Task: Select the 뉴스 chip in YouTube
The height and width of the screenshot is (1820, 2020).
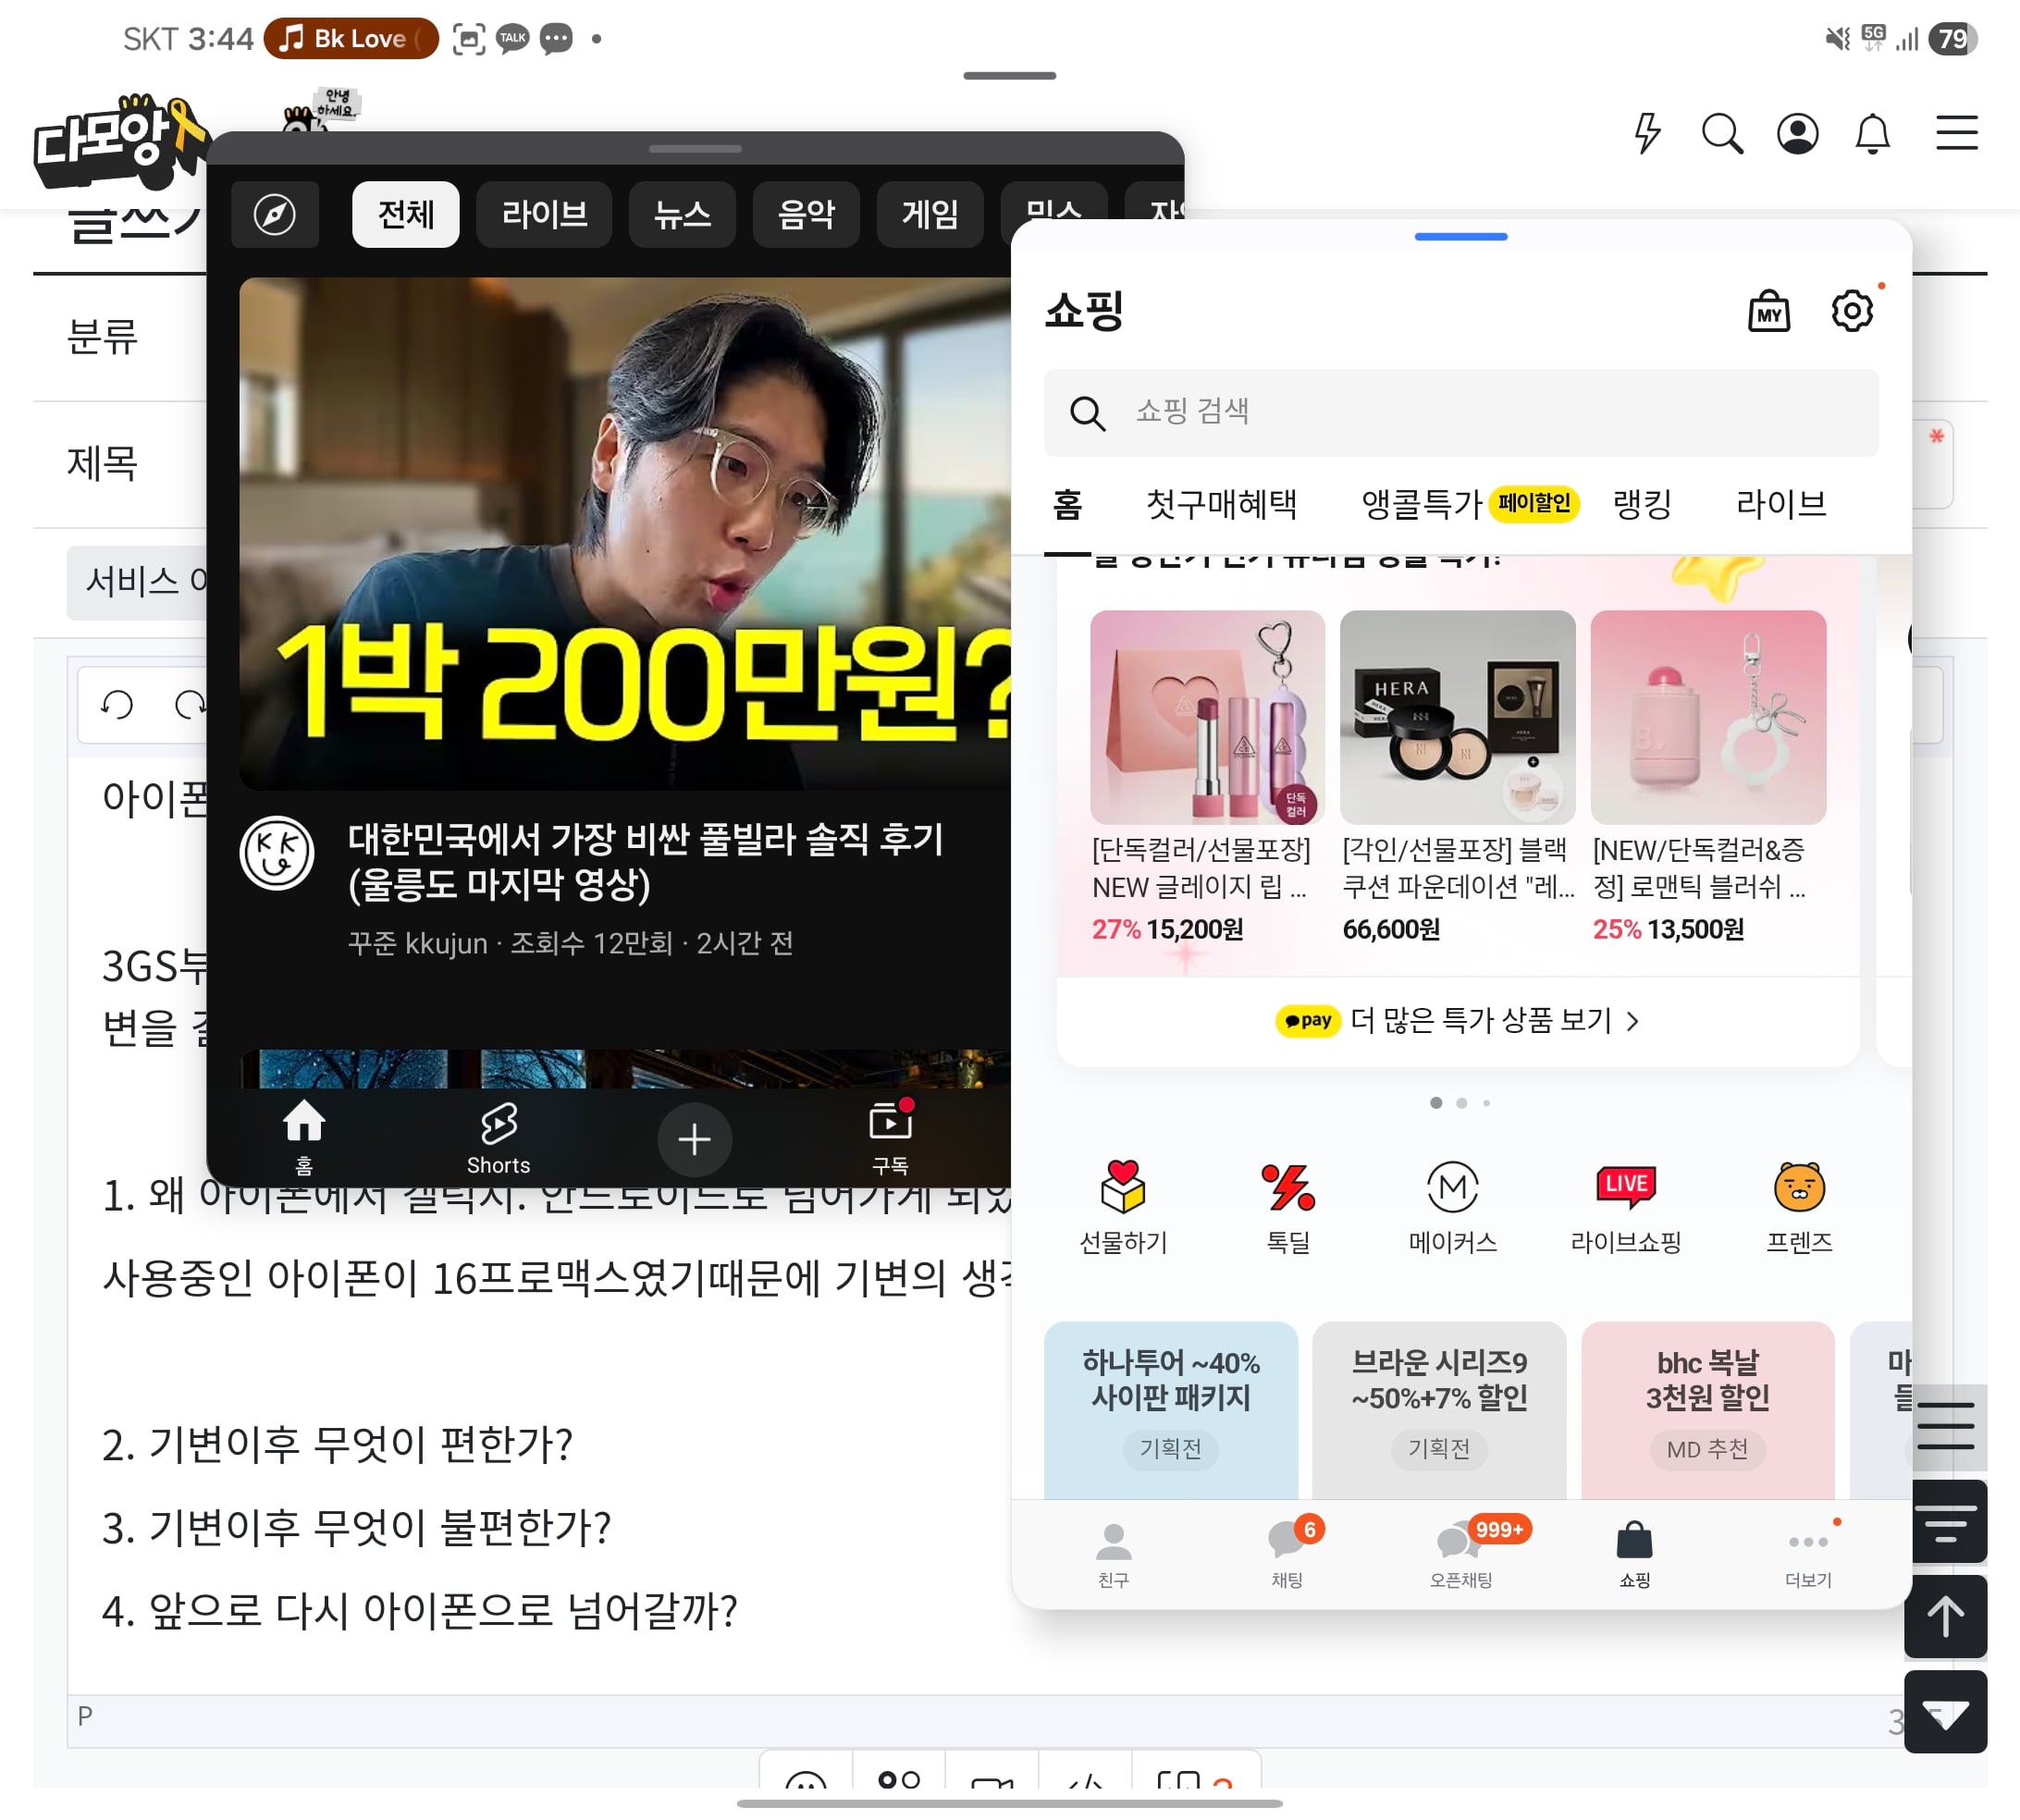Action: 682,214
